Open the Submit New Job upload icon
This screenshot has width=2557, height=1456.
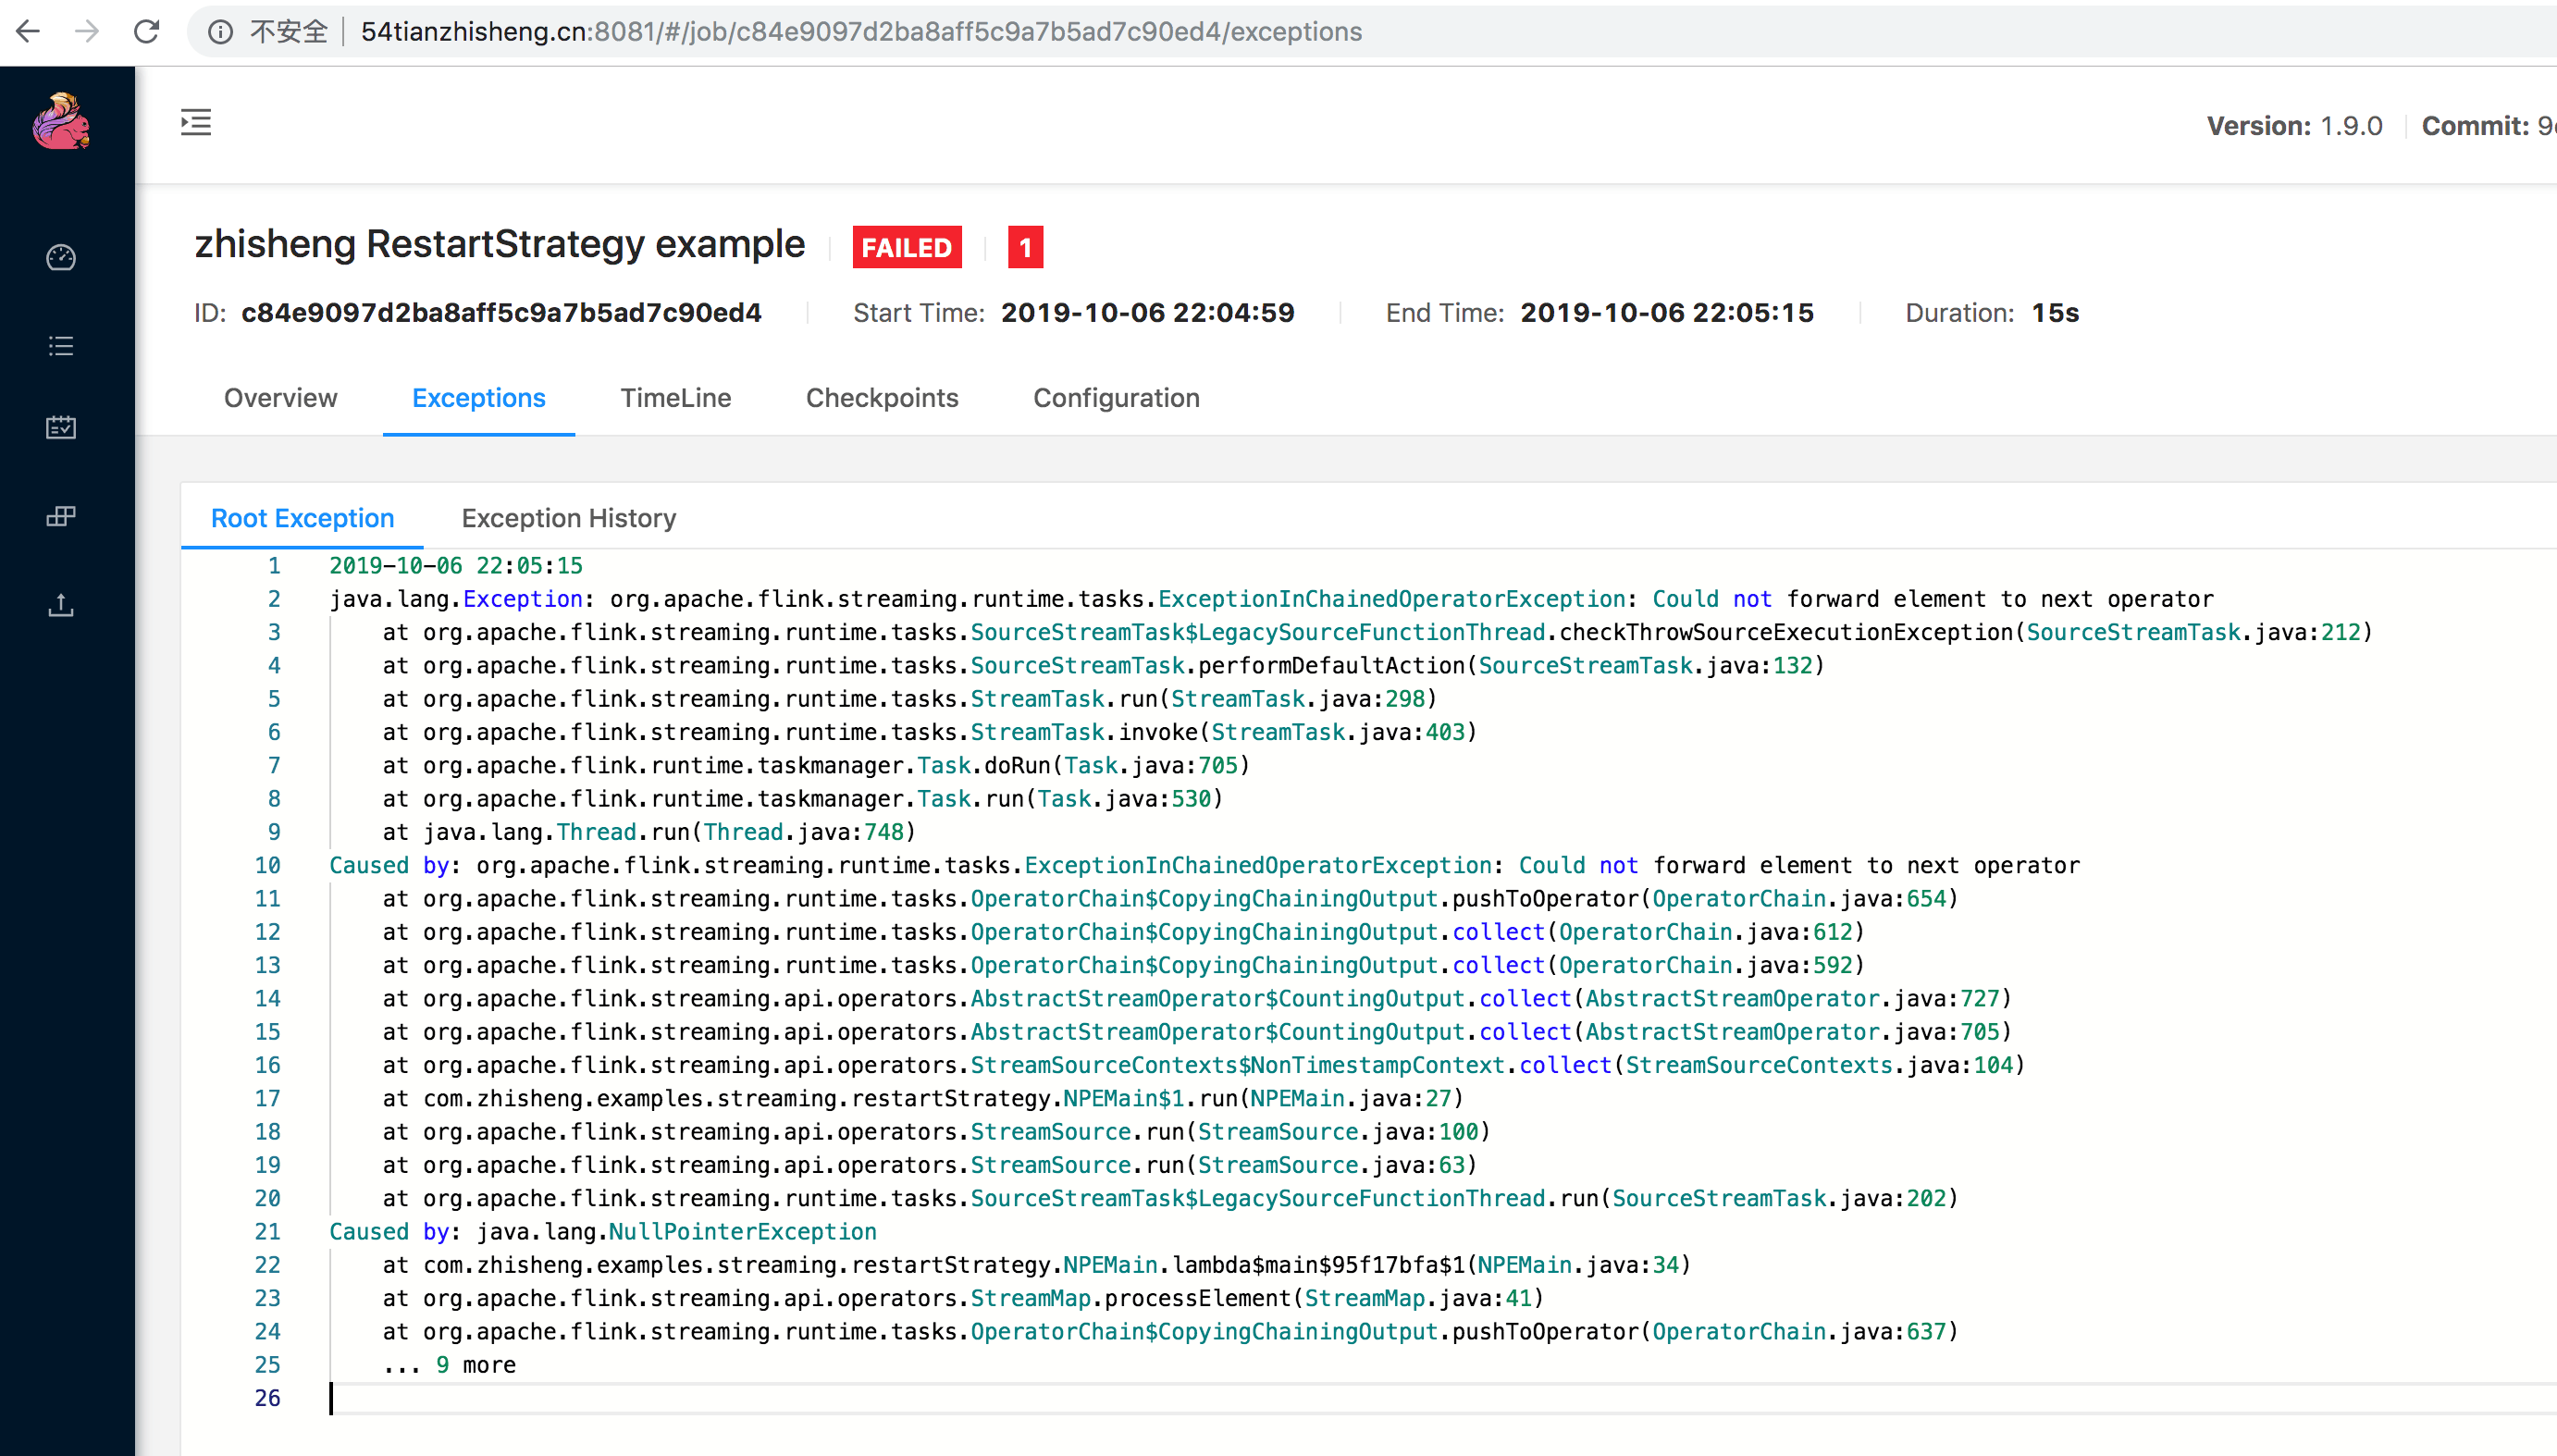[x=61, y=605]
